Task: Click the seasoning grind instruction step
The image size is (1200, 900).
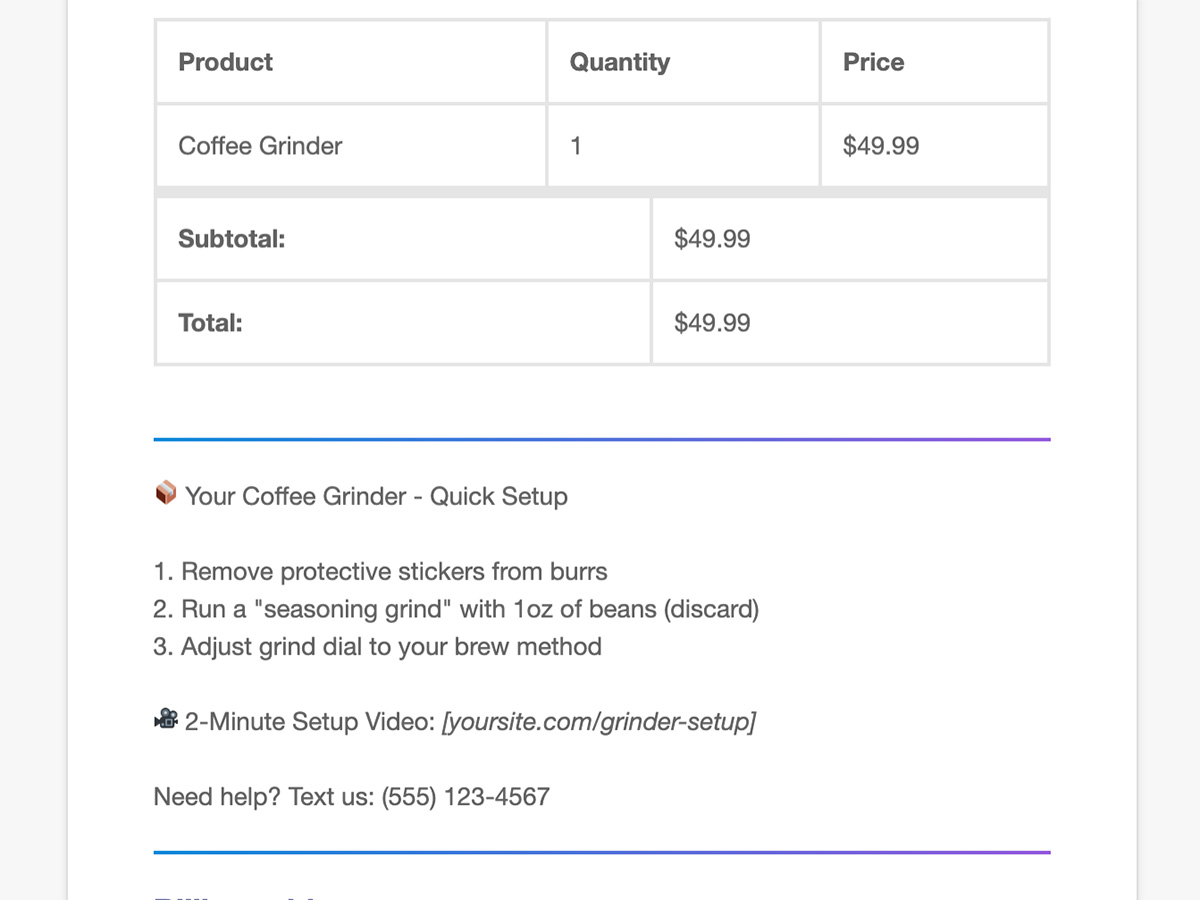Action: pyautogui.click(x=456, y=609)
